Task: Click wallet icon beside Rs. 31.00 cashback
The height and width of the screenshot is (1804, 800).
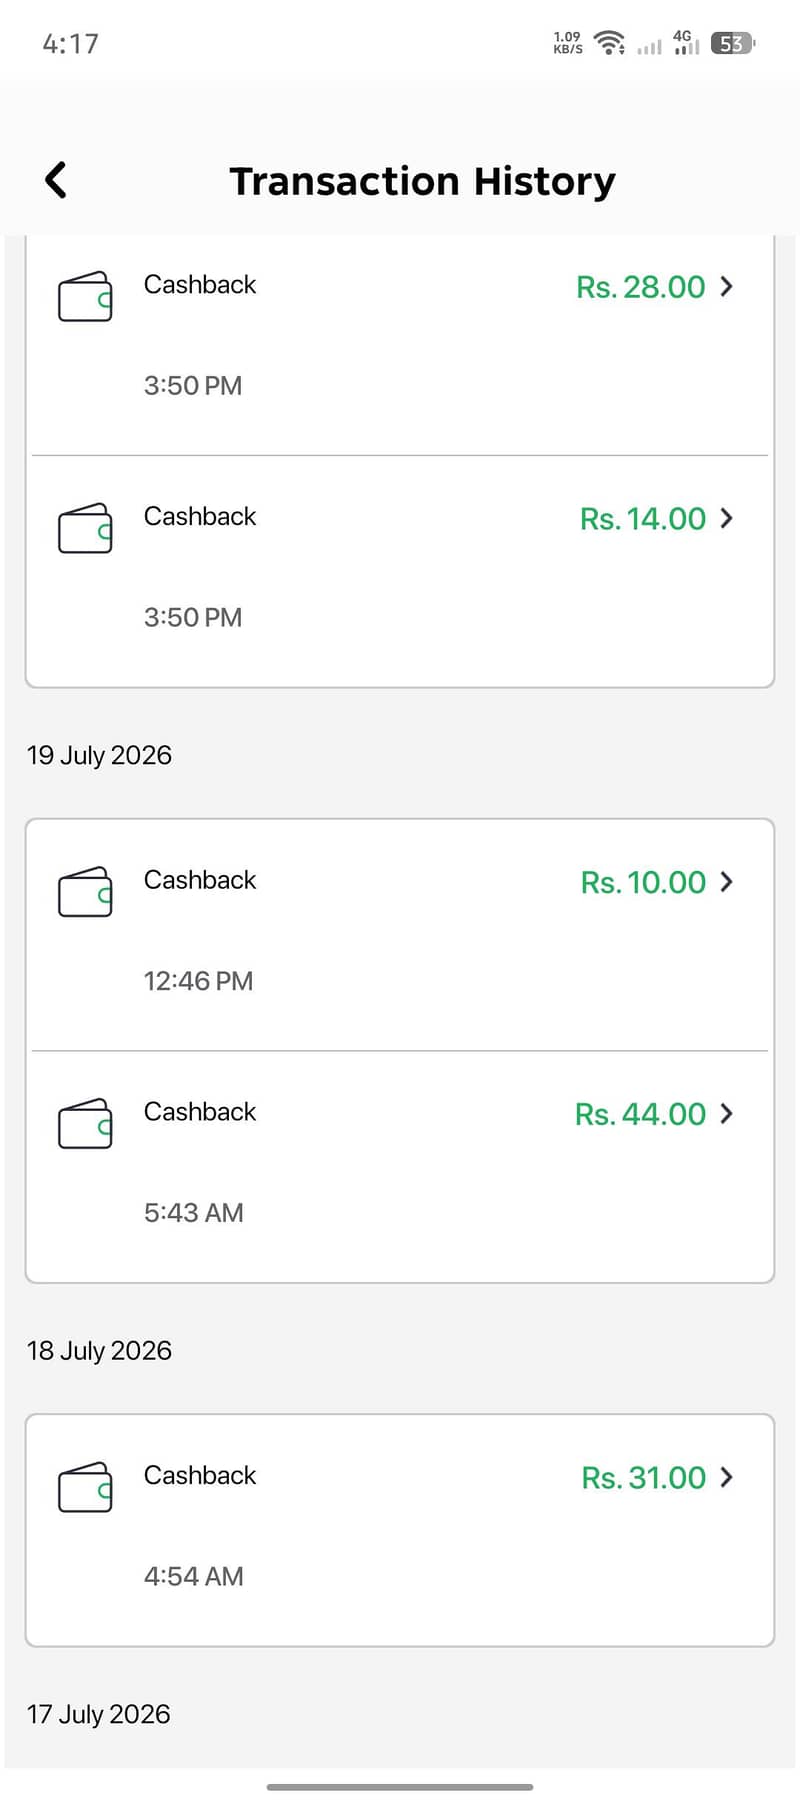Action: pos(85,1487)
